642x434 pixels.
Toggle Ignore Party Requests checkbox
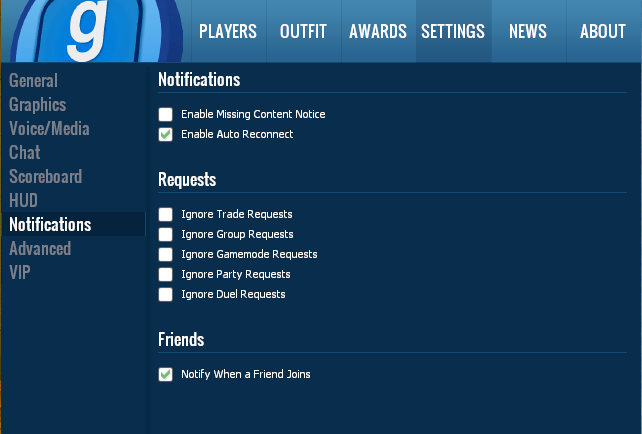(x=166, y=274)
